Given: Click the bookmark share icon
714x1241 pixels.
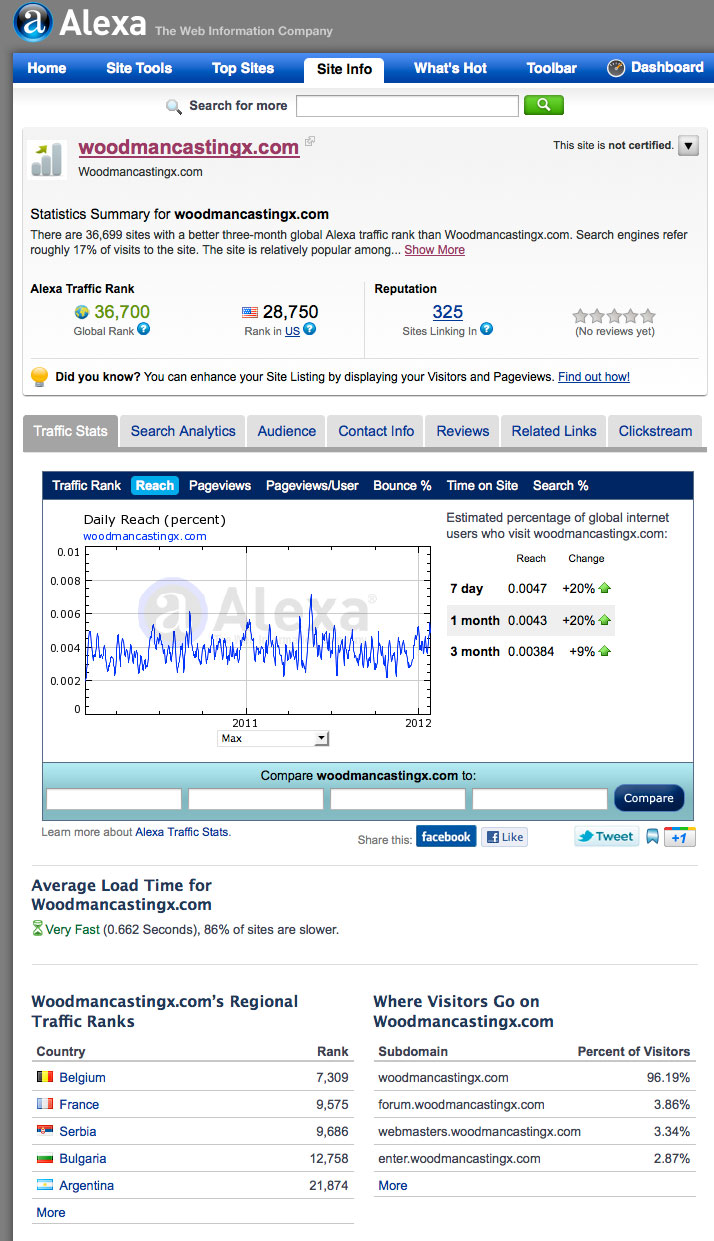Looking at the screenshot, I should coord(652,837).
